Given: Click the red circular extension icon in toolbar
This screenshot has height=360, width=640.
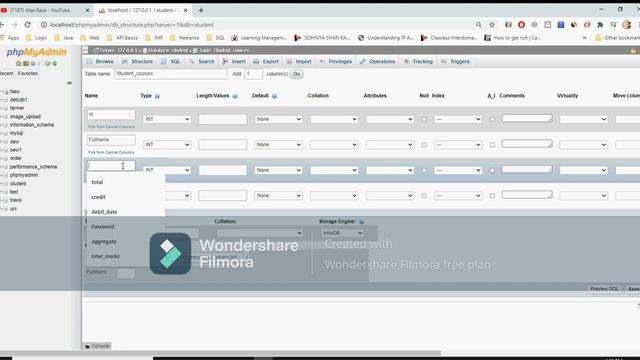Looking at the screenshot, I should click(521, 25).
